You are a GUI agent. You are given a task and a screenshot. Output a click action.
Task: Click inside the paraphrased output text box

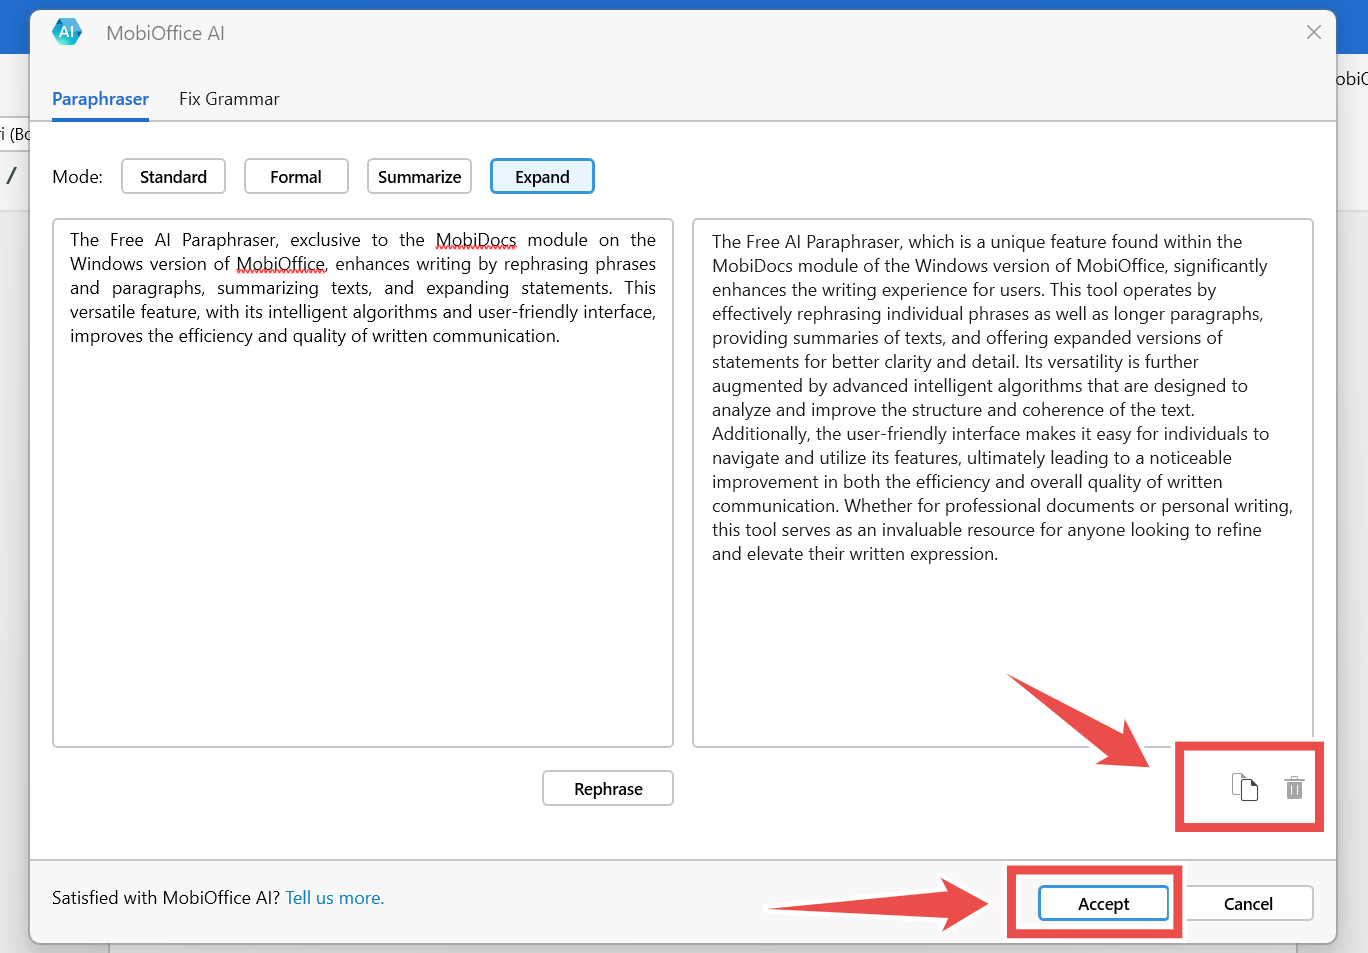click(1002, 483)
